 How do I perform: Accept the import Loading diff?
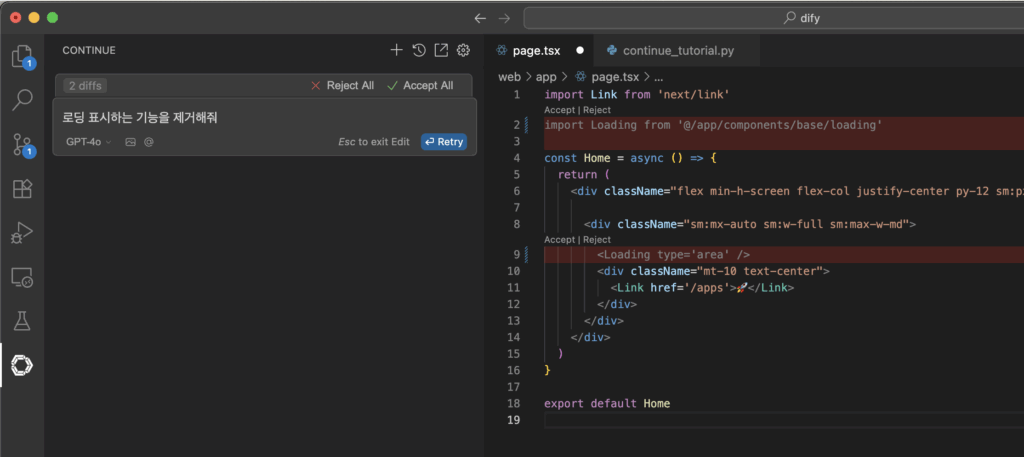pos(560,110)
